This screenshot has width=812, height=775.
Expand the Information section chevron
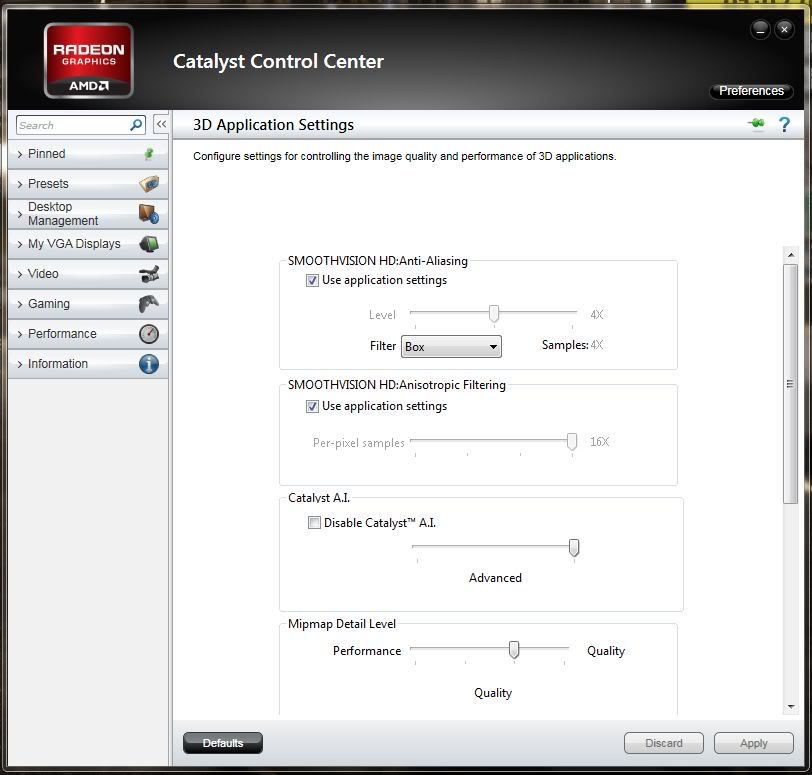point(20,364)
